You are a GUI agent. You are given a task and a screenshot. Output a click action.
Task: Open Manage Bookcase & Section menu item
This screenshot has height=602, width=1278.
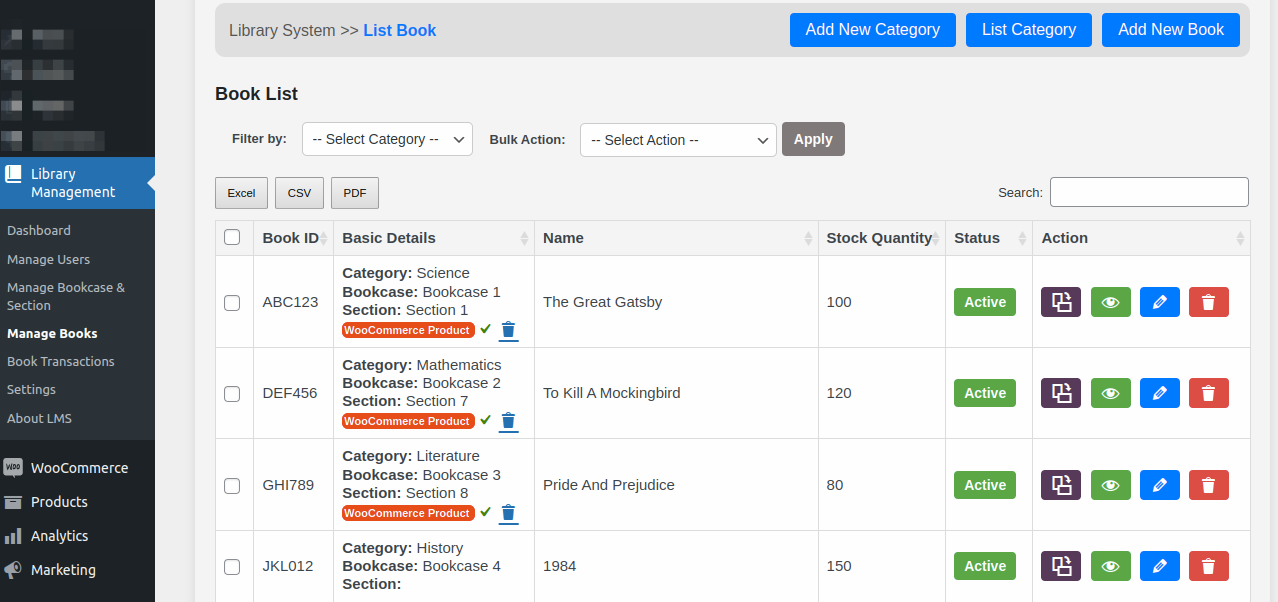[x=66, y=296]
